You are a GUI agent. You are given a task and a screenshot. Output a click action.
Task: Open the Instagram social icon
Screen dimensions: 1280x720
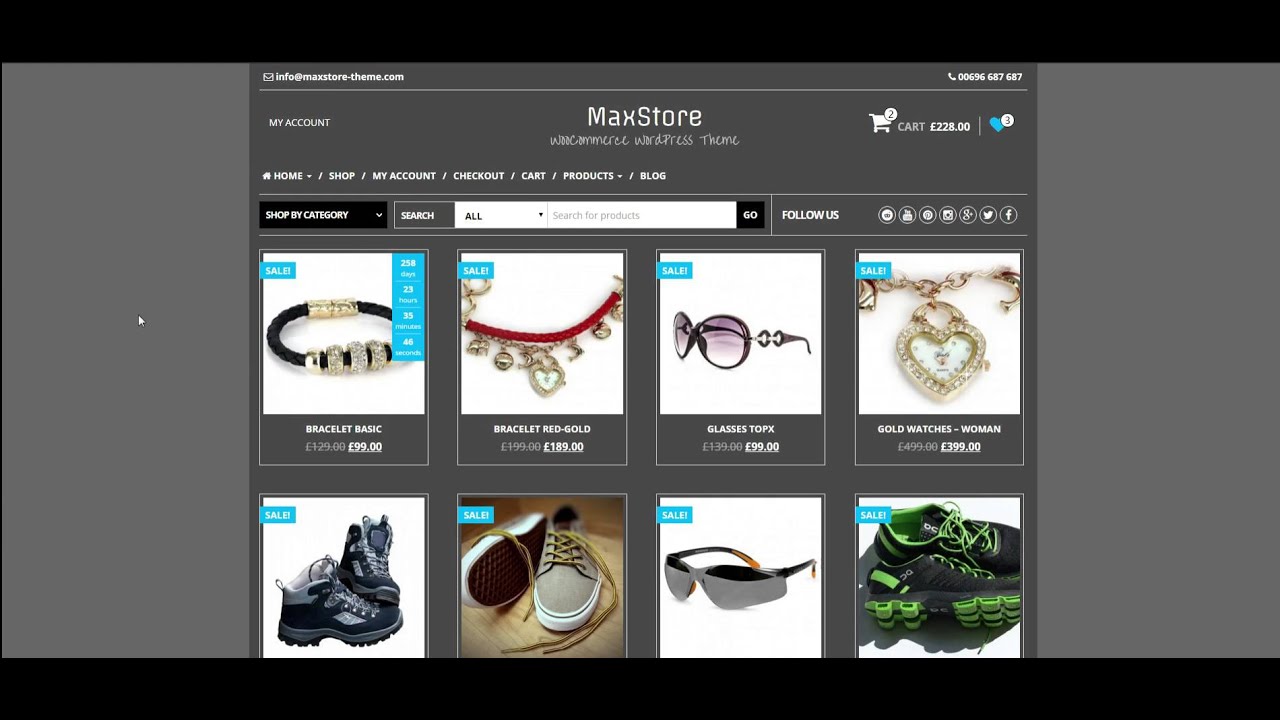948,215
